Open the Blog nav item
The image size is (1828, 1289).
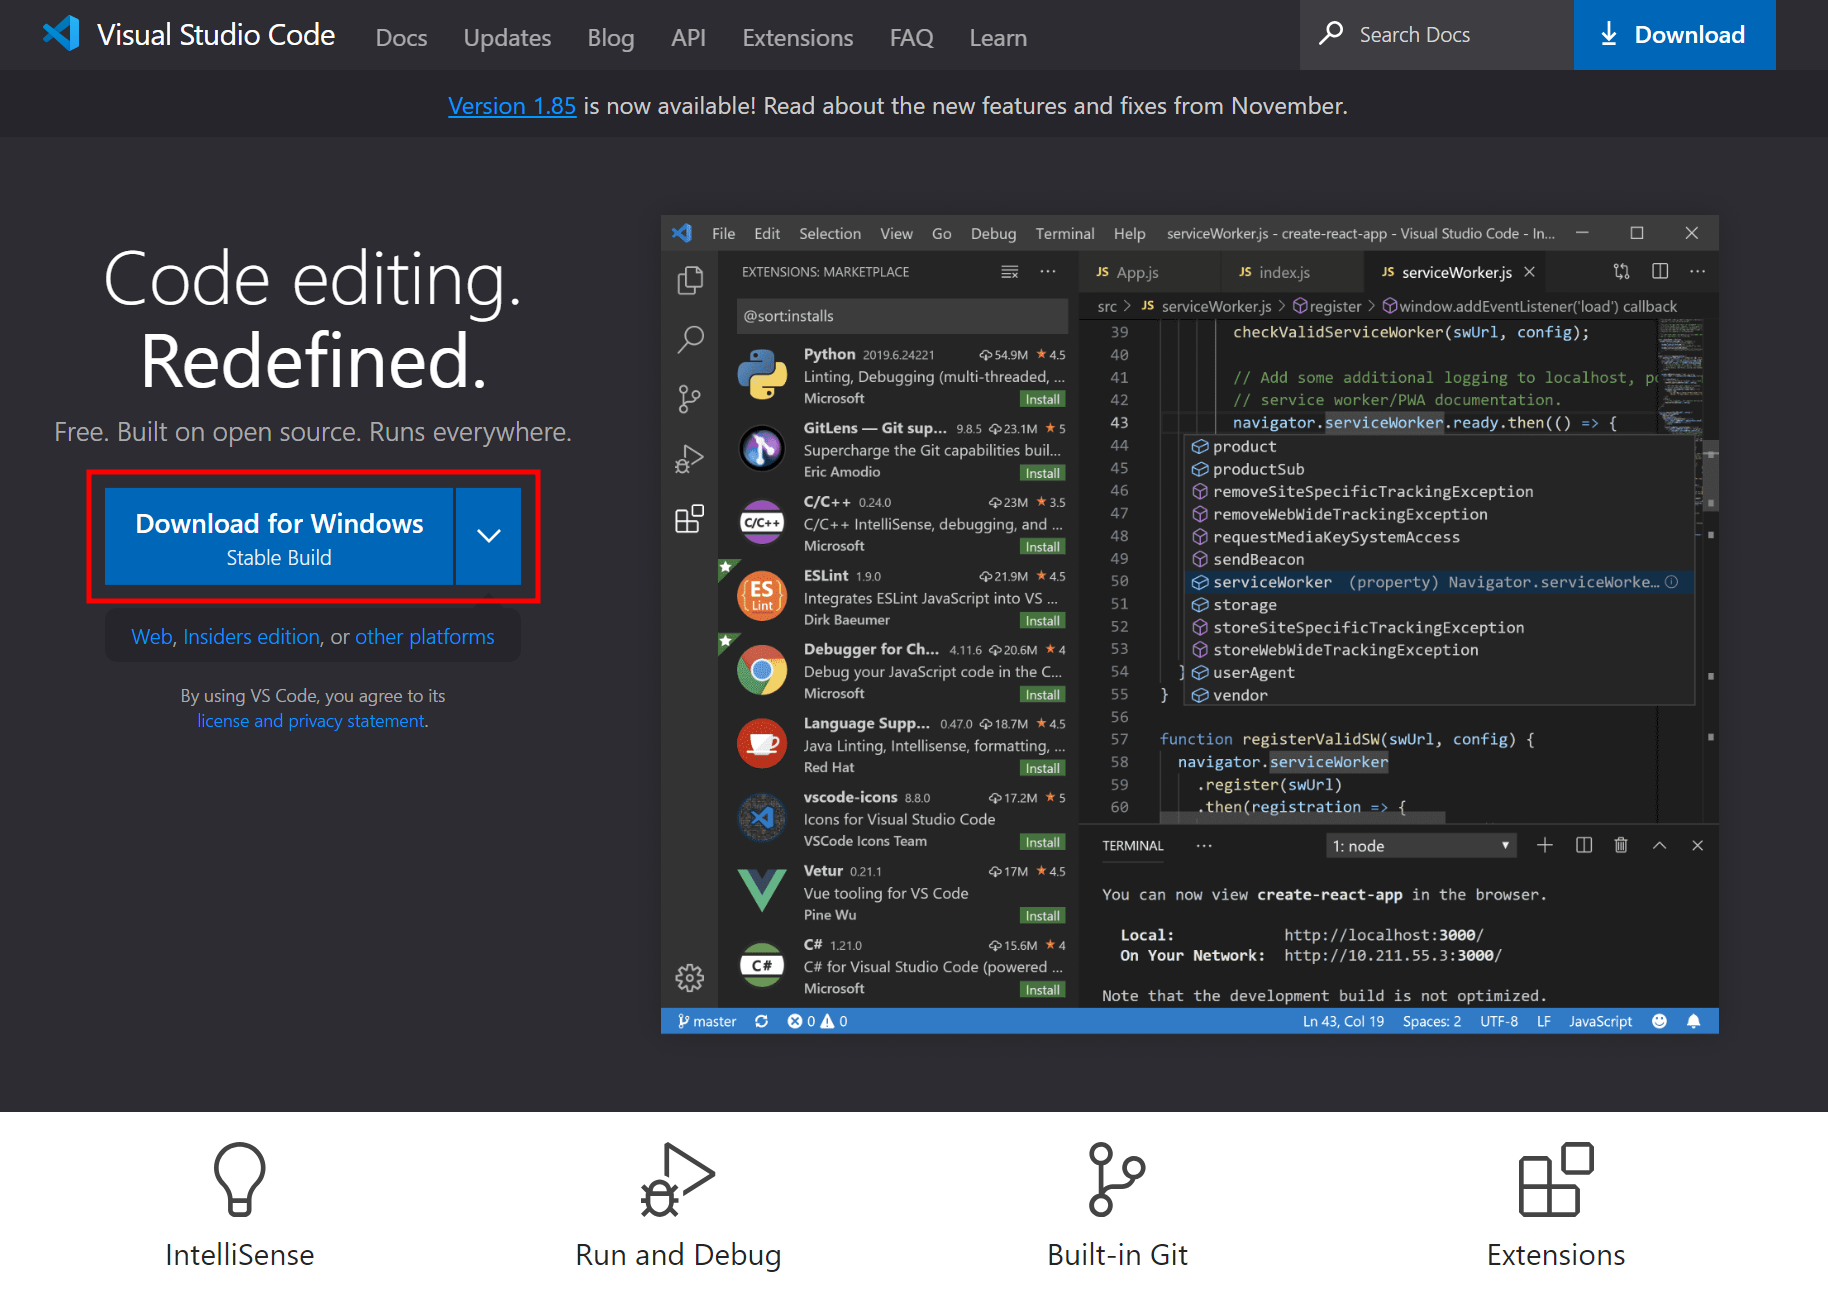point(611,37)
